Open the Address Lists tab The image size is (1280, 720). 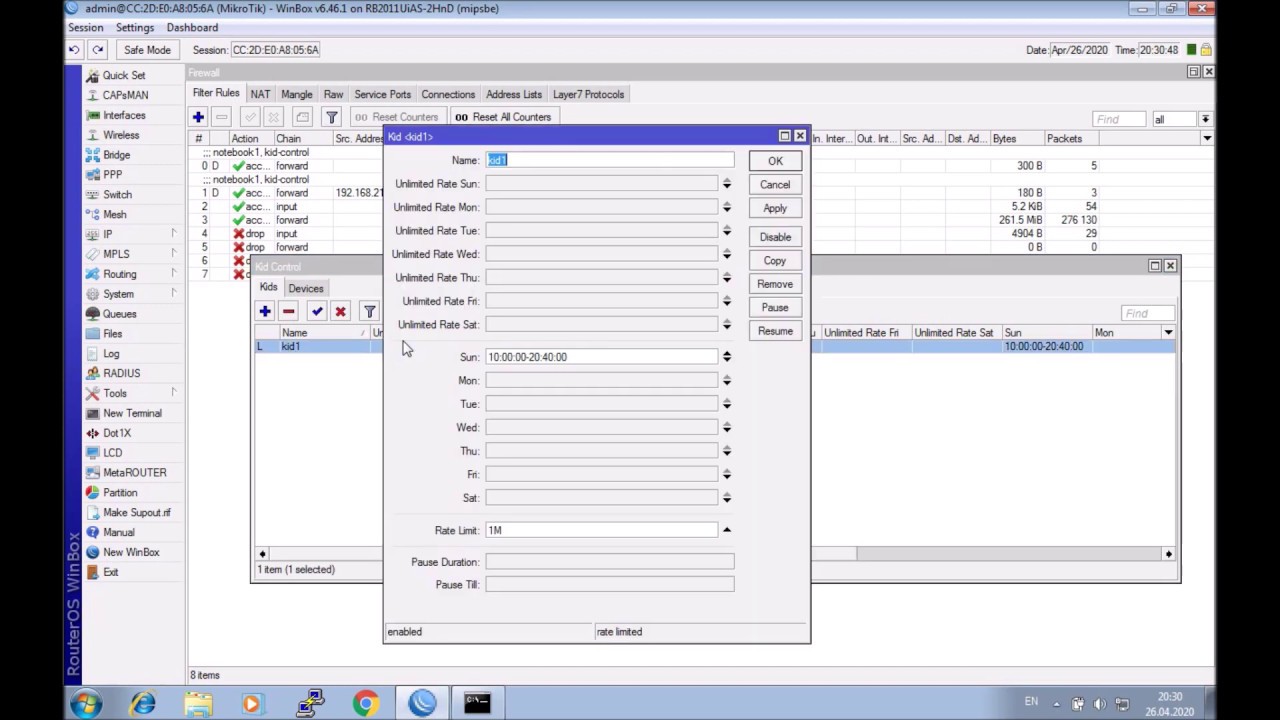click(x=513, y=94)
